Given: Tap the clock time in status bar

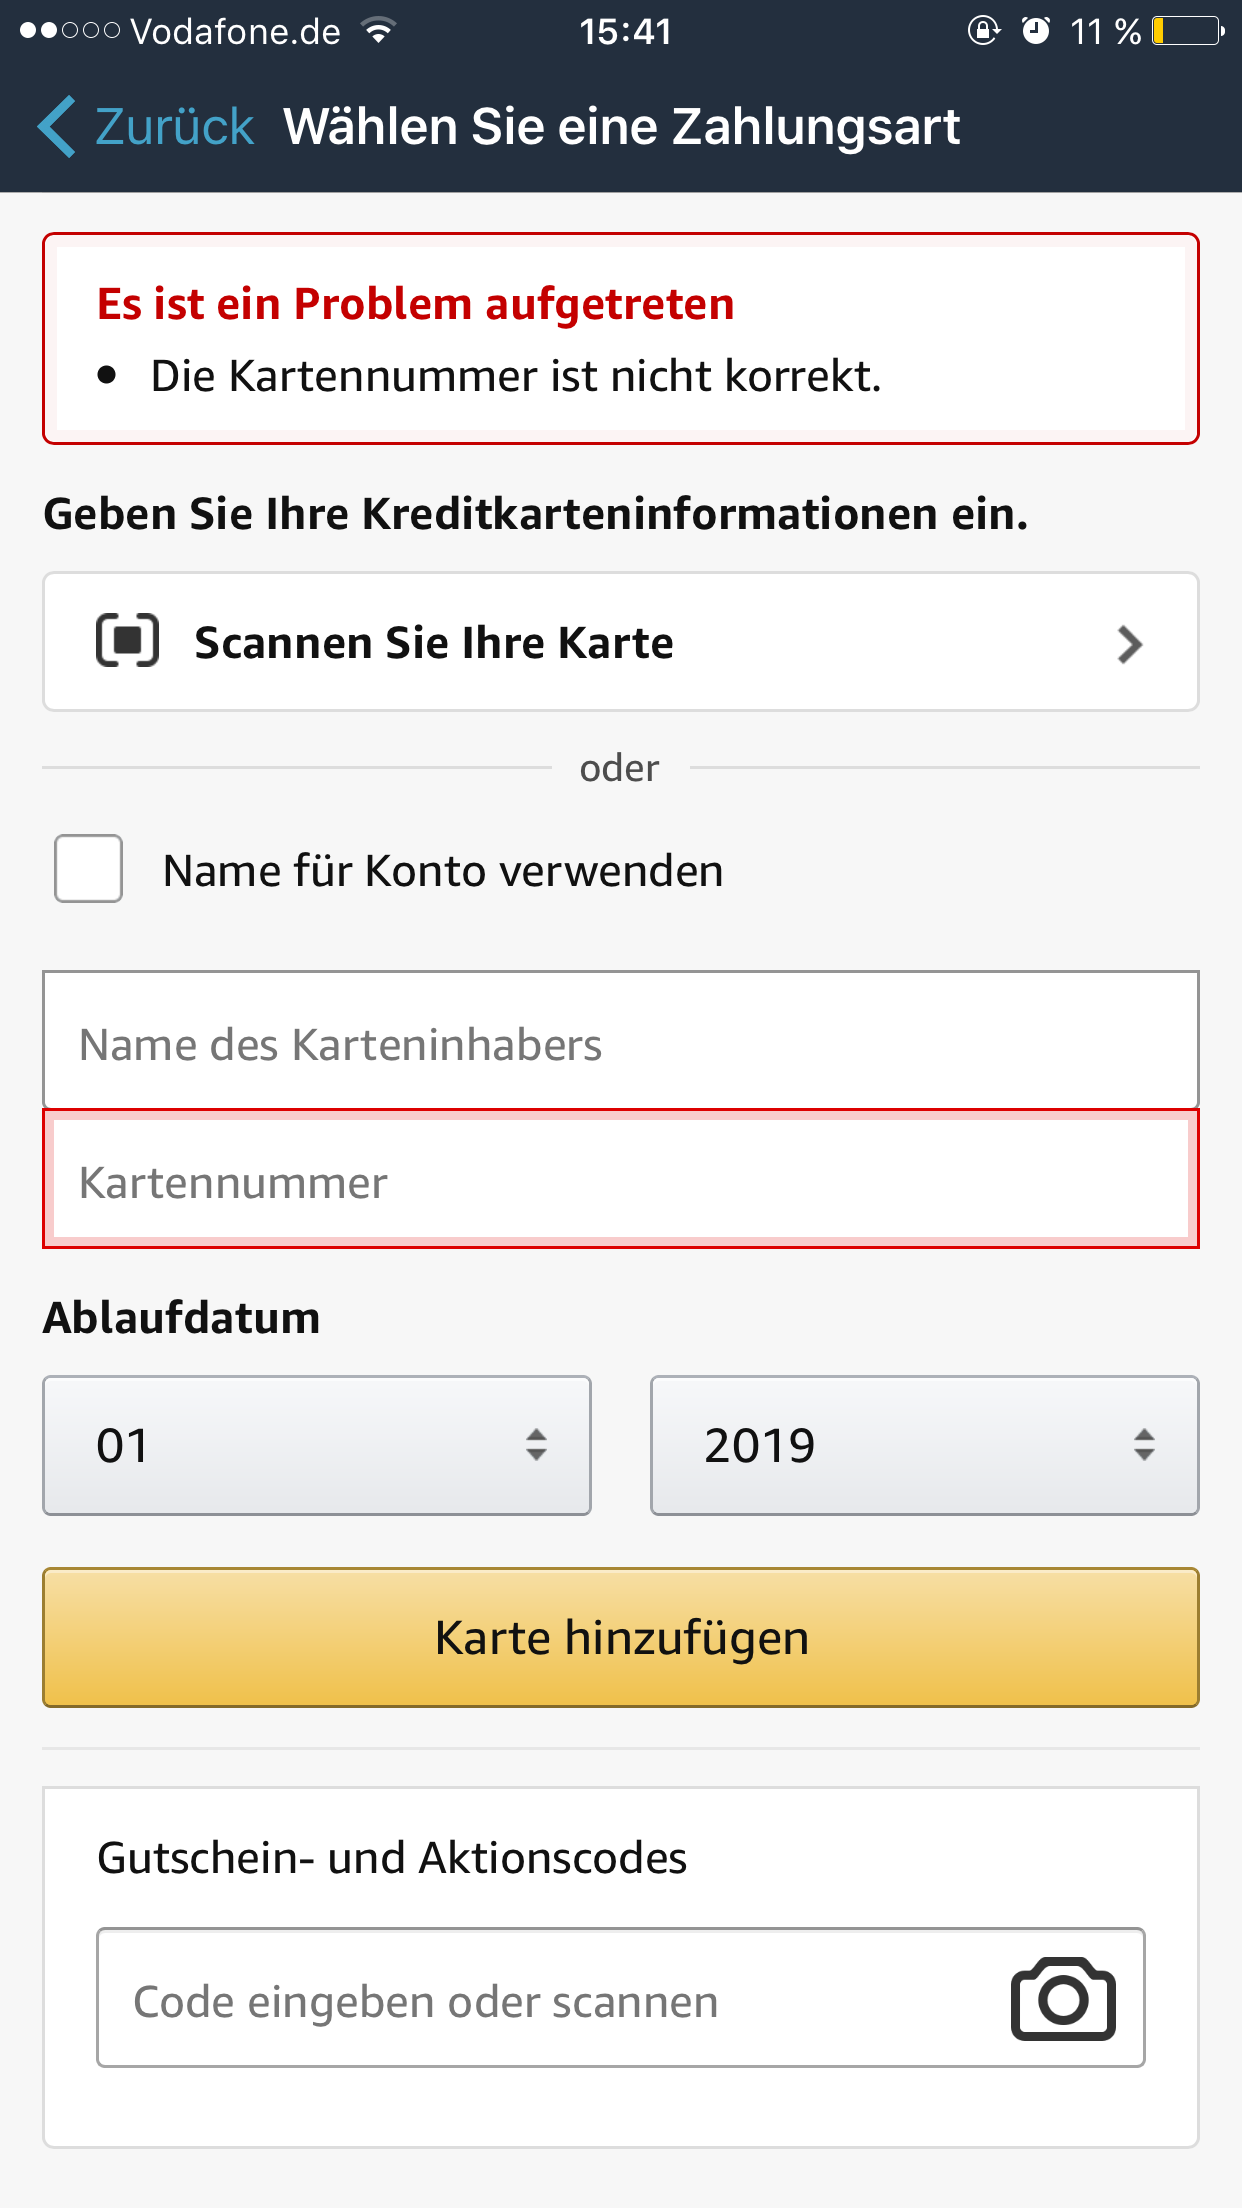Looking at the screenshot, I should (x=625, y=31).
